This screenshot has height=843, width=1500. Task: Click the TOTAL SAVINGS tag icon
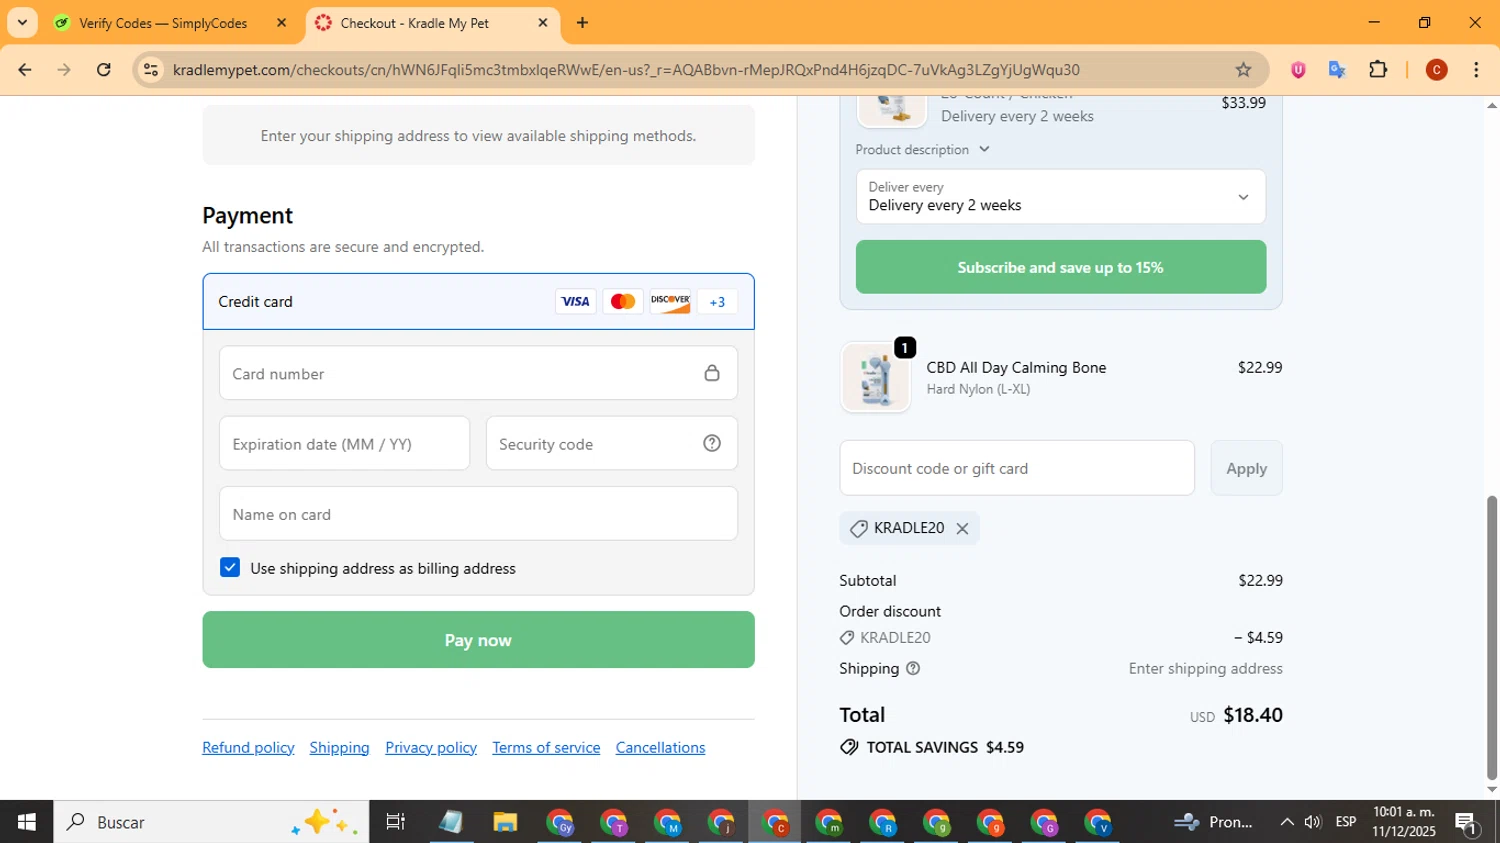coord(849,747)
